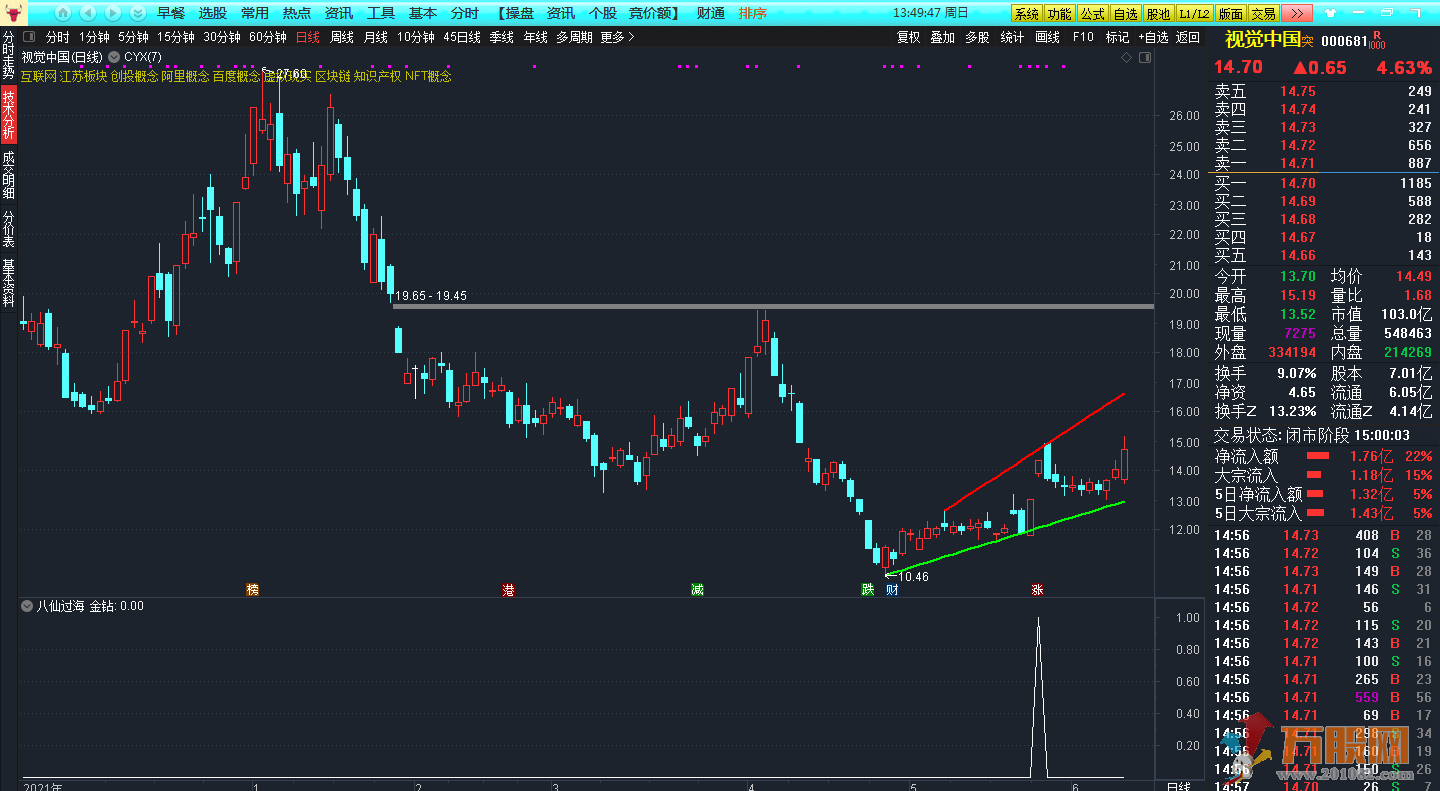
Task: Switch to the 1分钟 period tab
Action: (94, 37)
